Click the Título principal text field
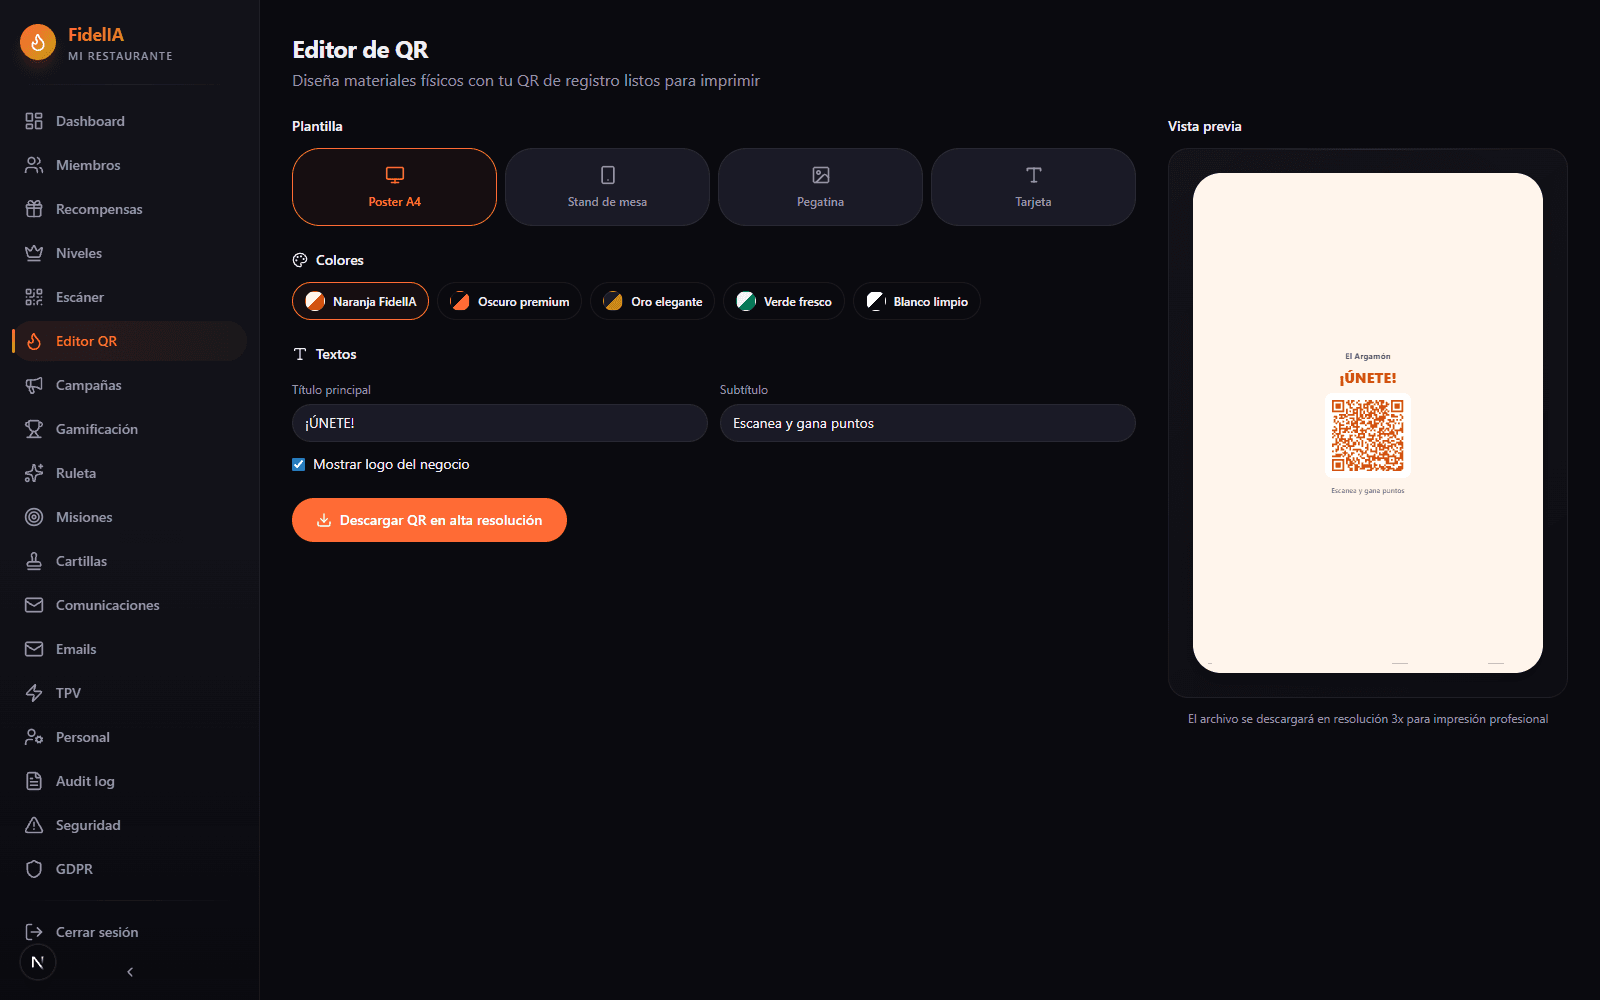 tap(500, 423)
